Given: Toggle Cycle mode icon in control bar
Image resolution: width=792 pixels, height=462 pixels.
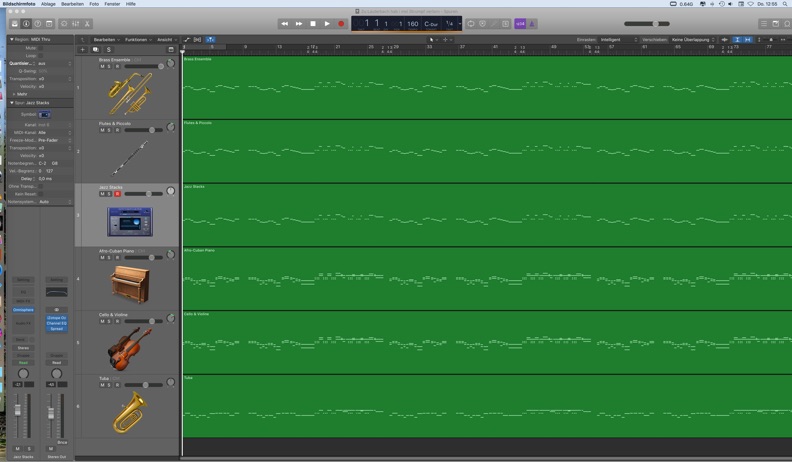Looking at the screenshot, I should (471, 24).
